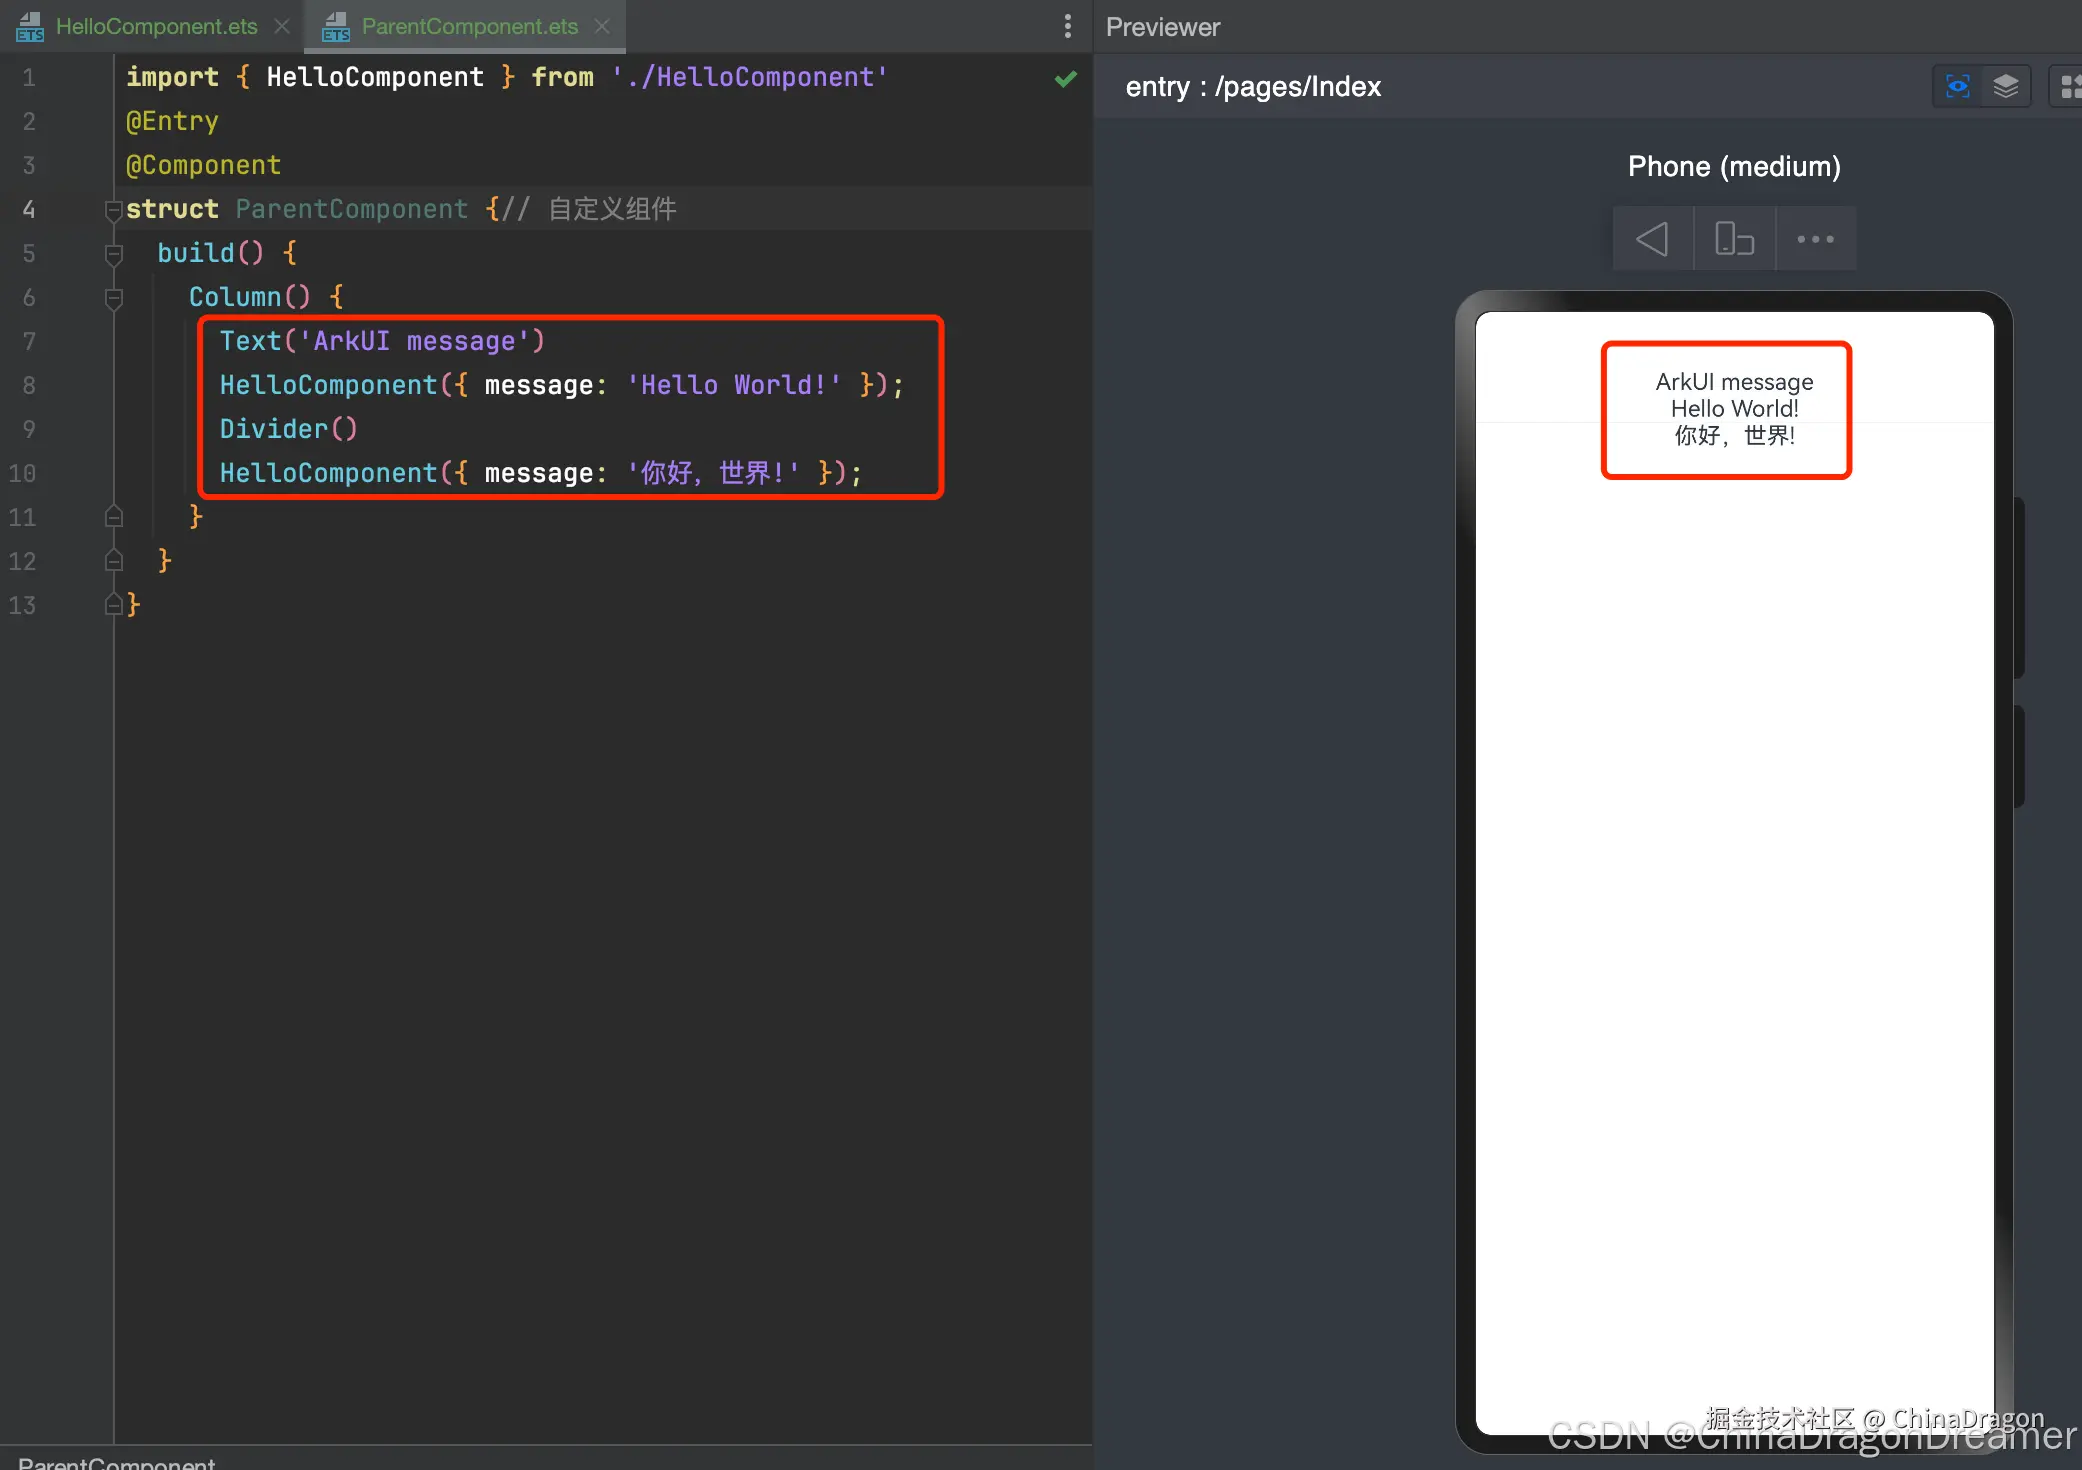Screen dimensions: 2082x1470
Task: Click the Column() call in code
Action: point(250,297)
